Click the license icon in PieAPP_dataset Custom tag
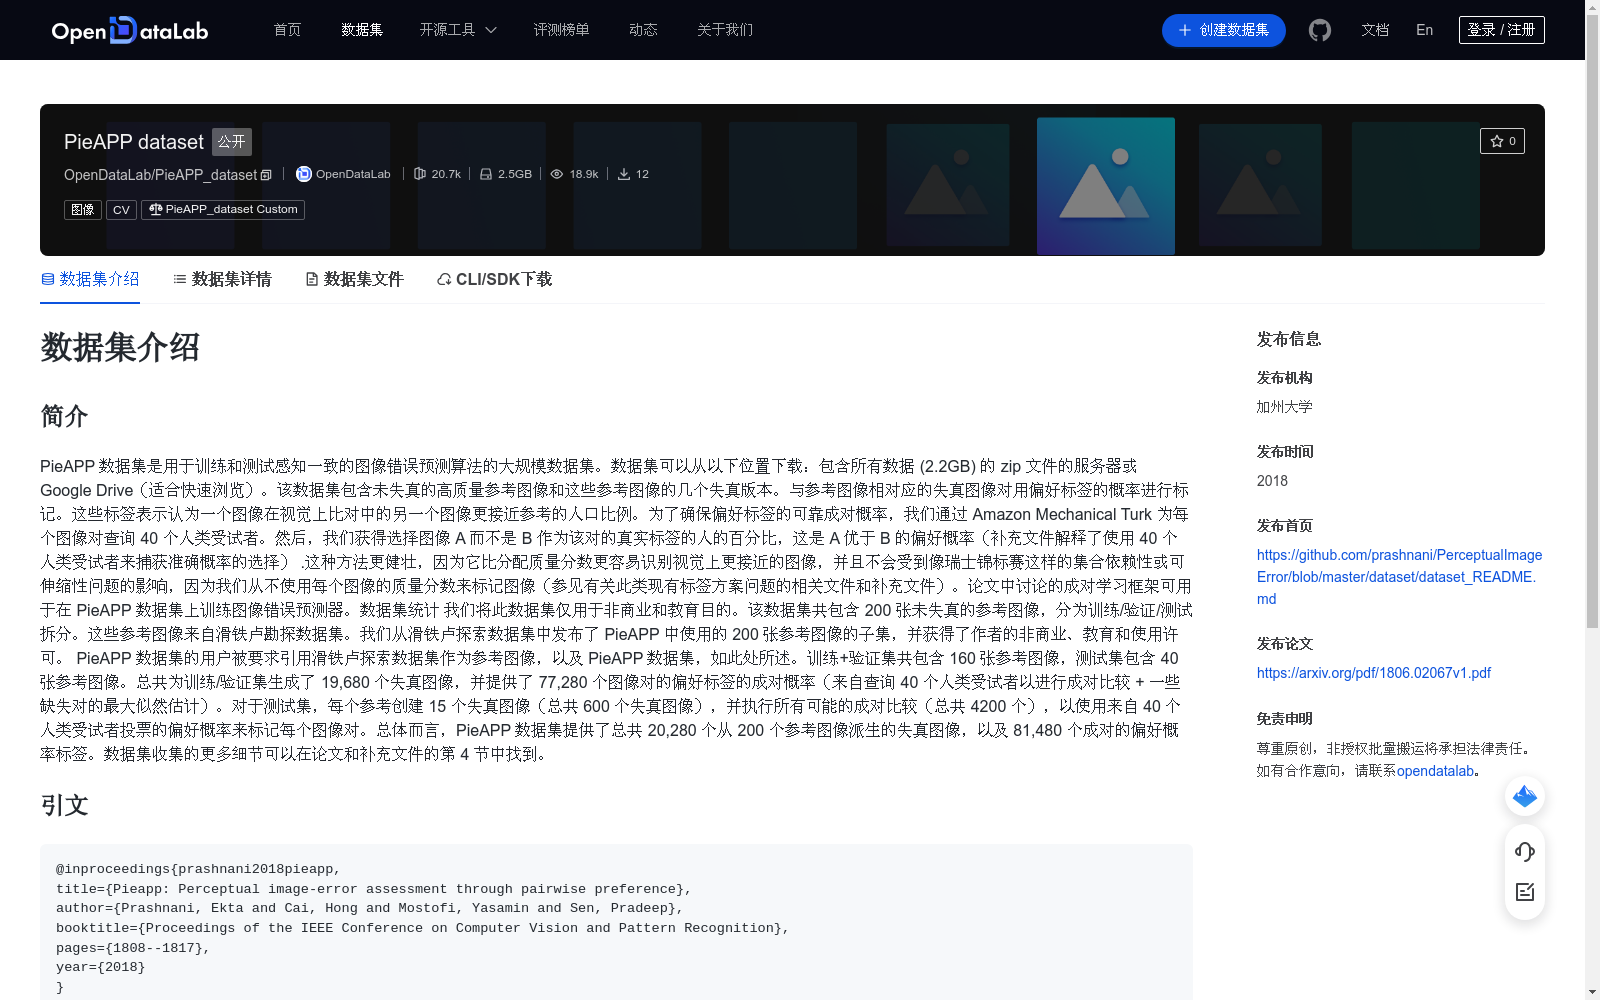Image resolution: width=1600 pixels, height=1000 pixels. point(155,209)
